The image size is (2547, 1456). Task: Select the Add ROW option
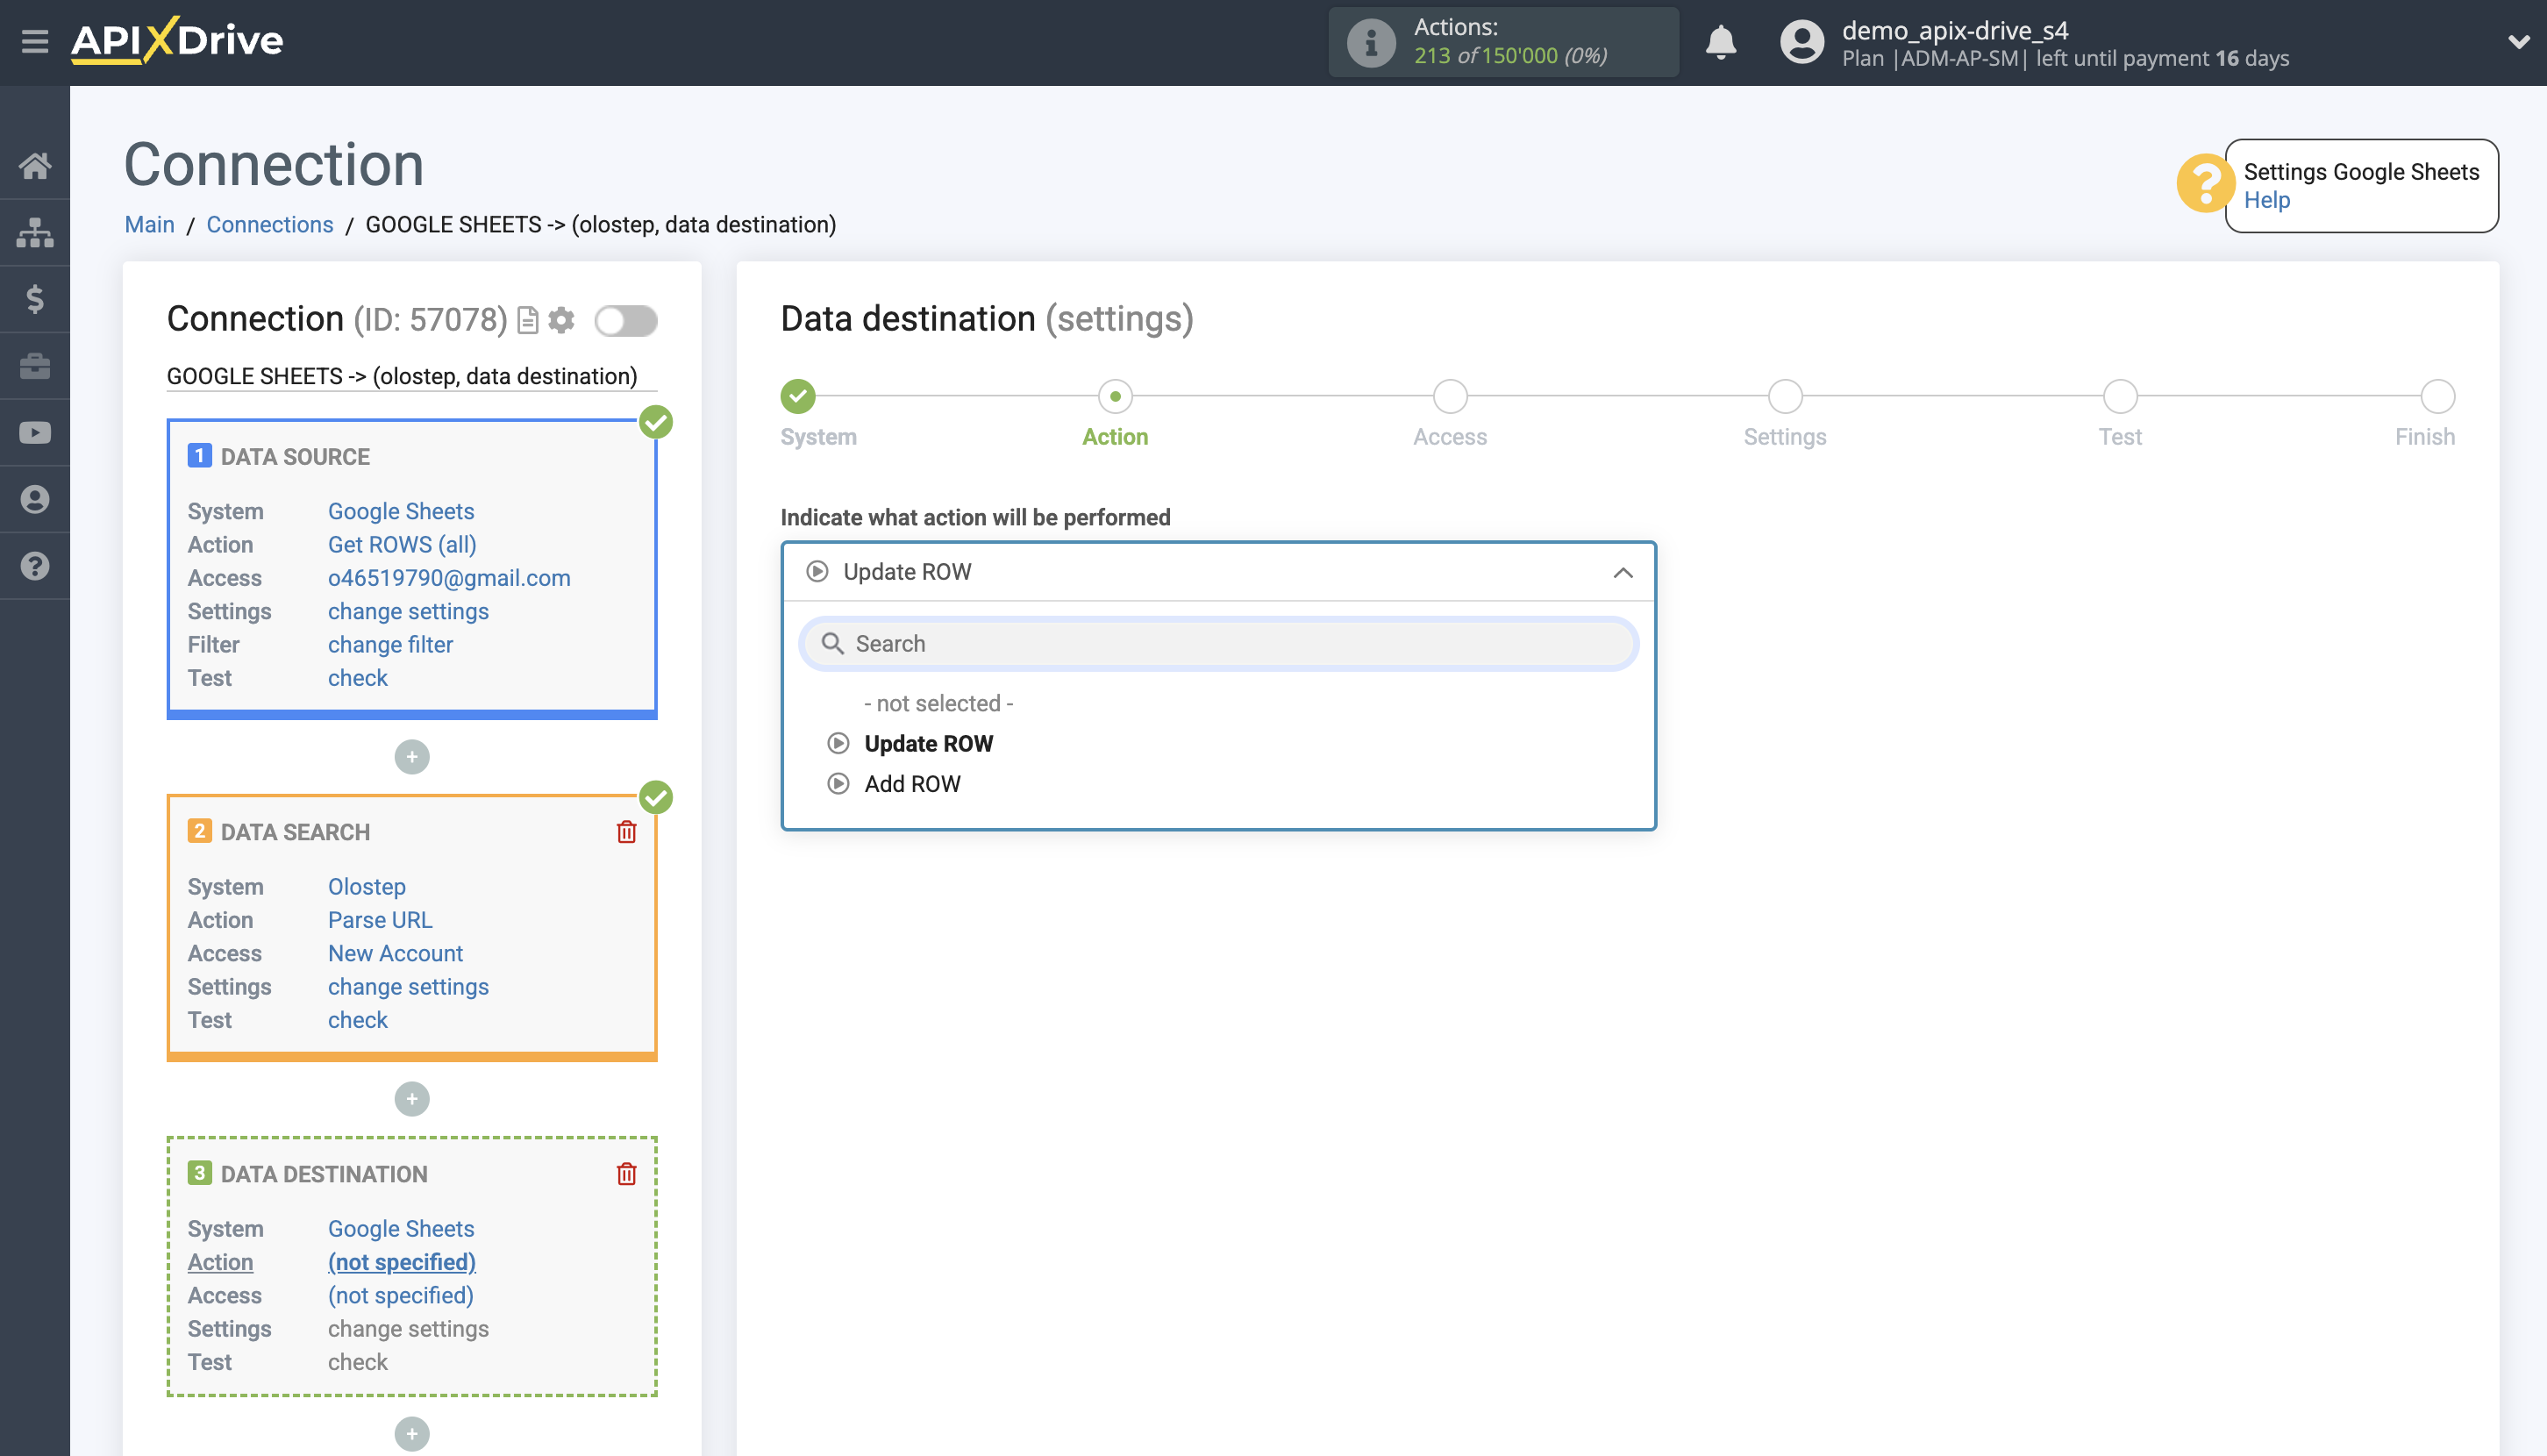point(911,783)
